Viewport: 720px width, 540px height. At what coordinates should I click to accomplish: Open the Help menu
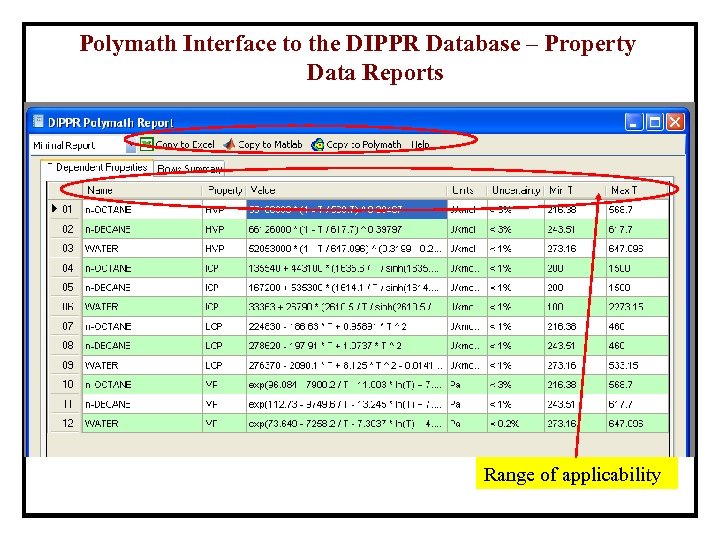coord(420,145)
